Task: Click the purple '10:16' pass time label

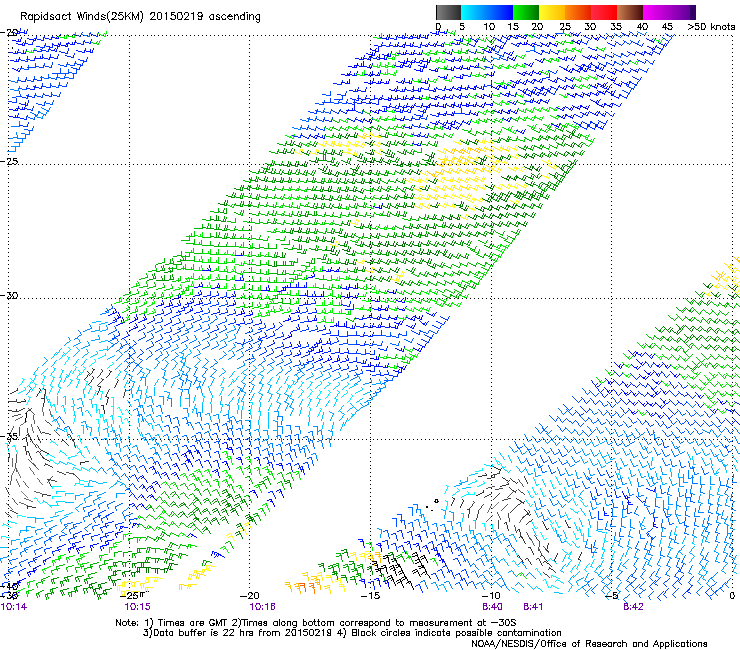Action: [262, 607]
